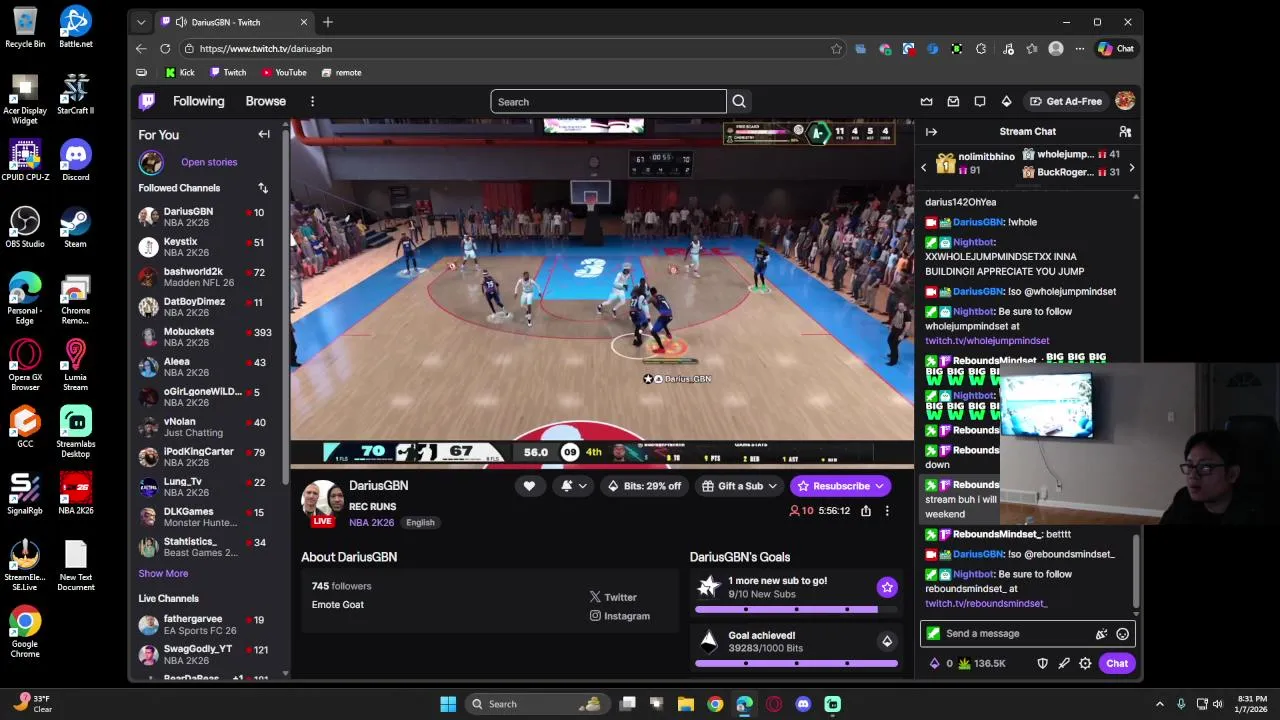Open the Prime loot crown icon
Screen dimensions: 1280x720
(926, 101)
